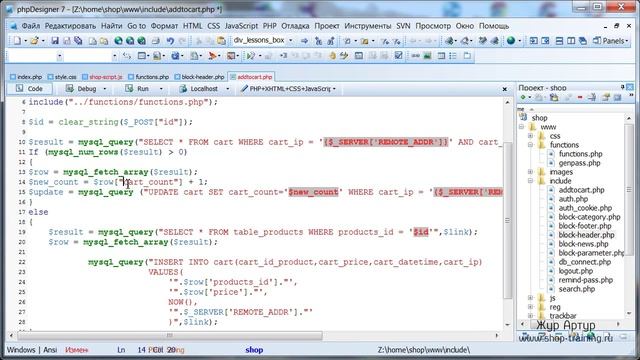
Task: Expand the js folder in project tree
Action: (530, 298)
